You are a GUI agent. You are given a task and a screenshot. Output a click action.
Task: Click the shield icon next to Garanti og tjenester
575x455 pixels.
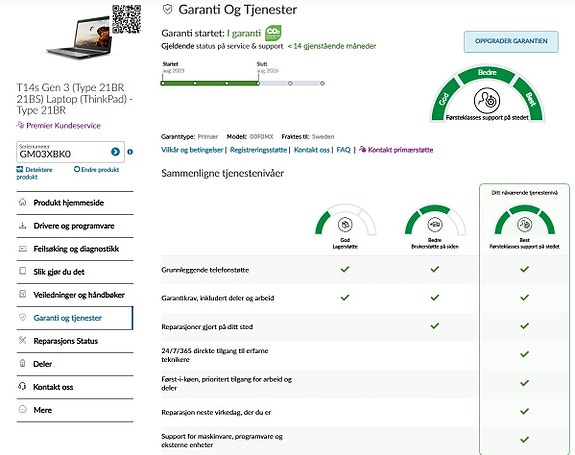click(x=23, y=317)
